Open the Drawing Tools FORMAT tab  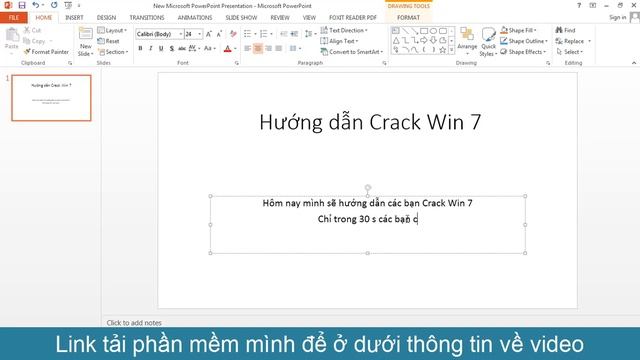[408, 18]
